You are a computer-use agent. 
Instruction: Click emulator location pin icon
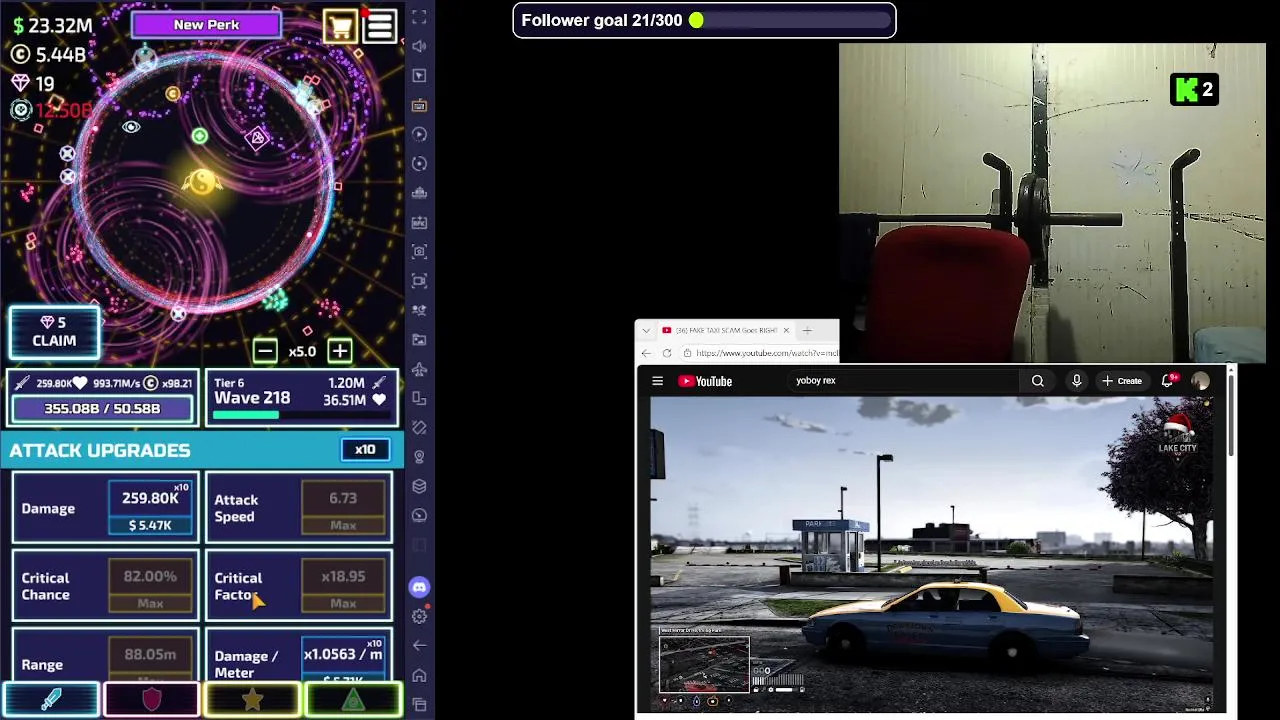click(x=419, y=457)
